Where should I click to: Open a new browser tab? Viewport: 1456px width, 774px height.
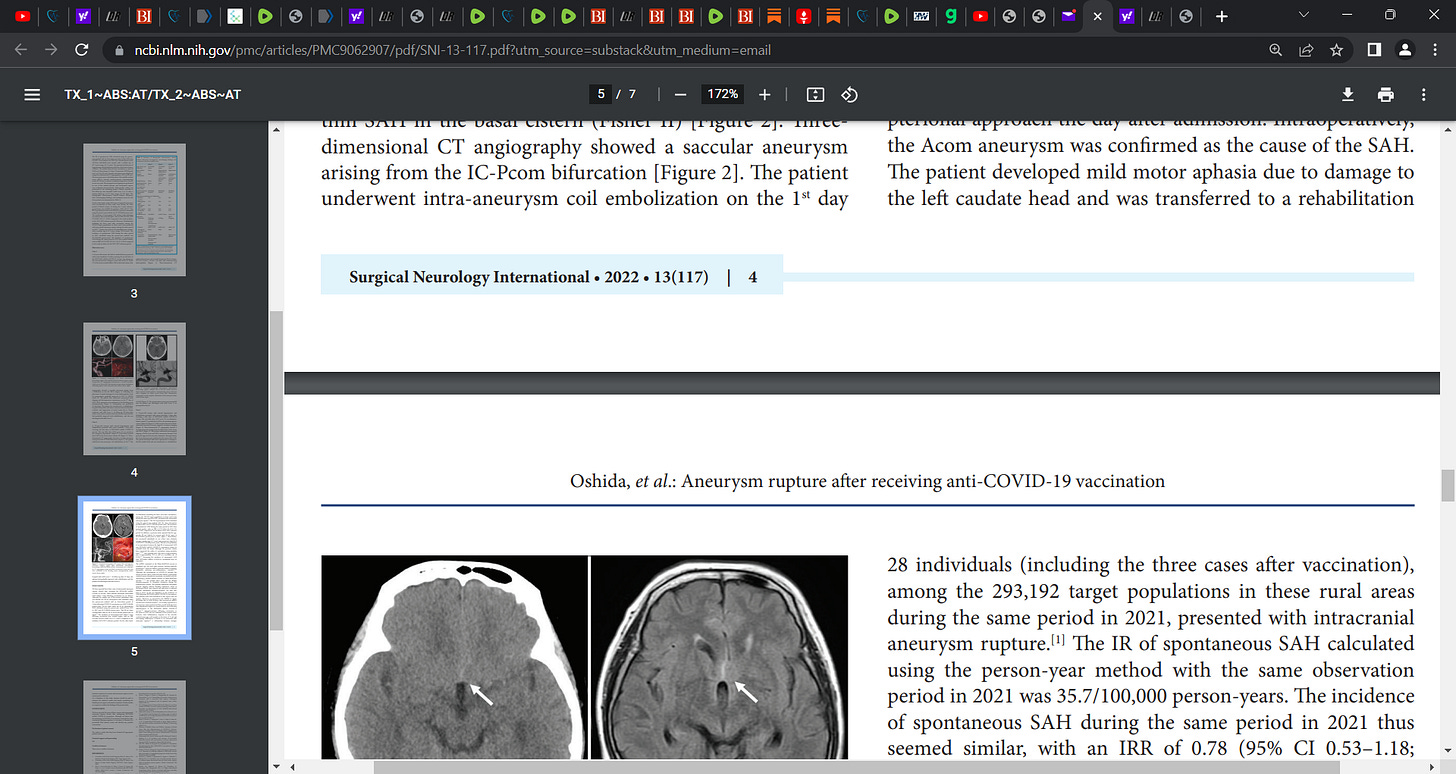1220,16
